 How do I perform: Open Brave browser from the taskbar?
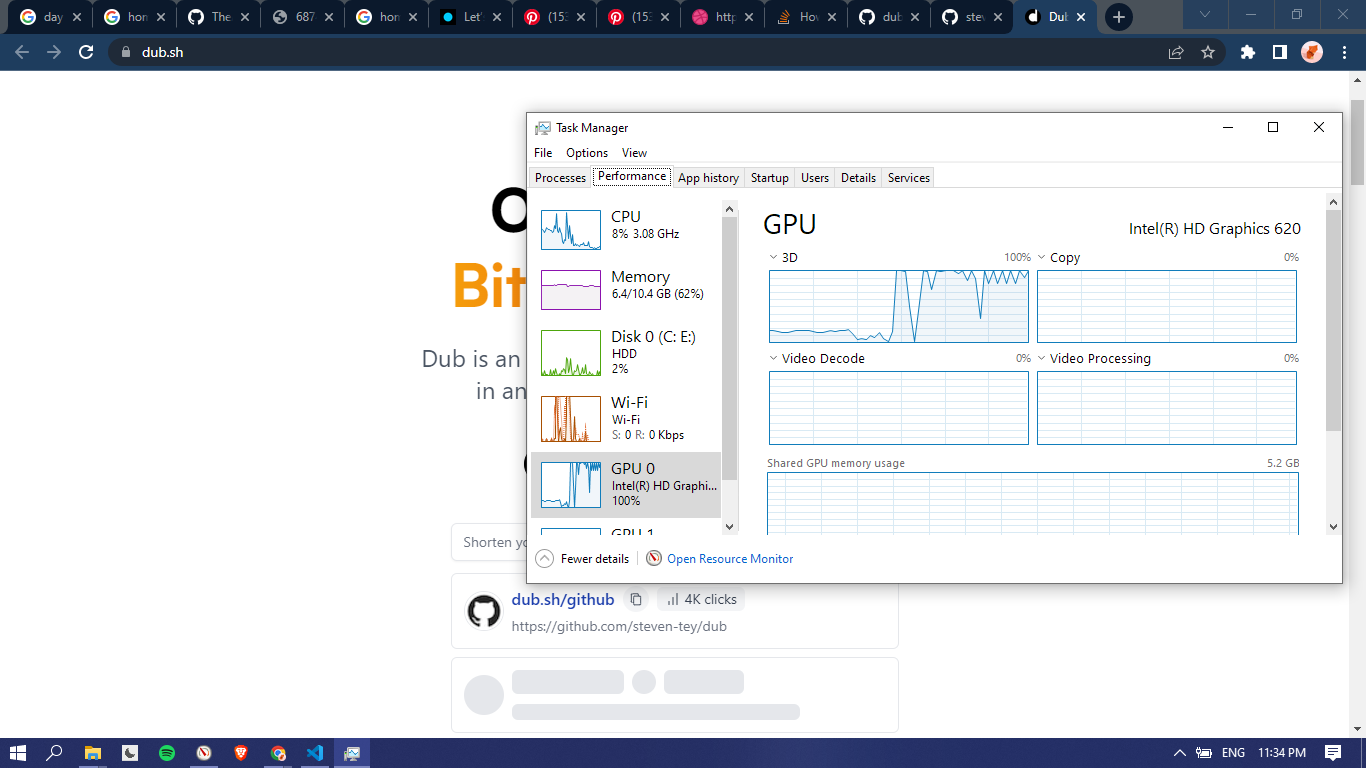click(x=241, y=753)
